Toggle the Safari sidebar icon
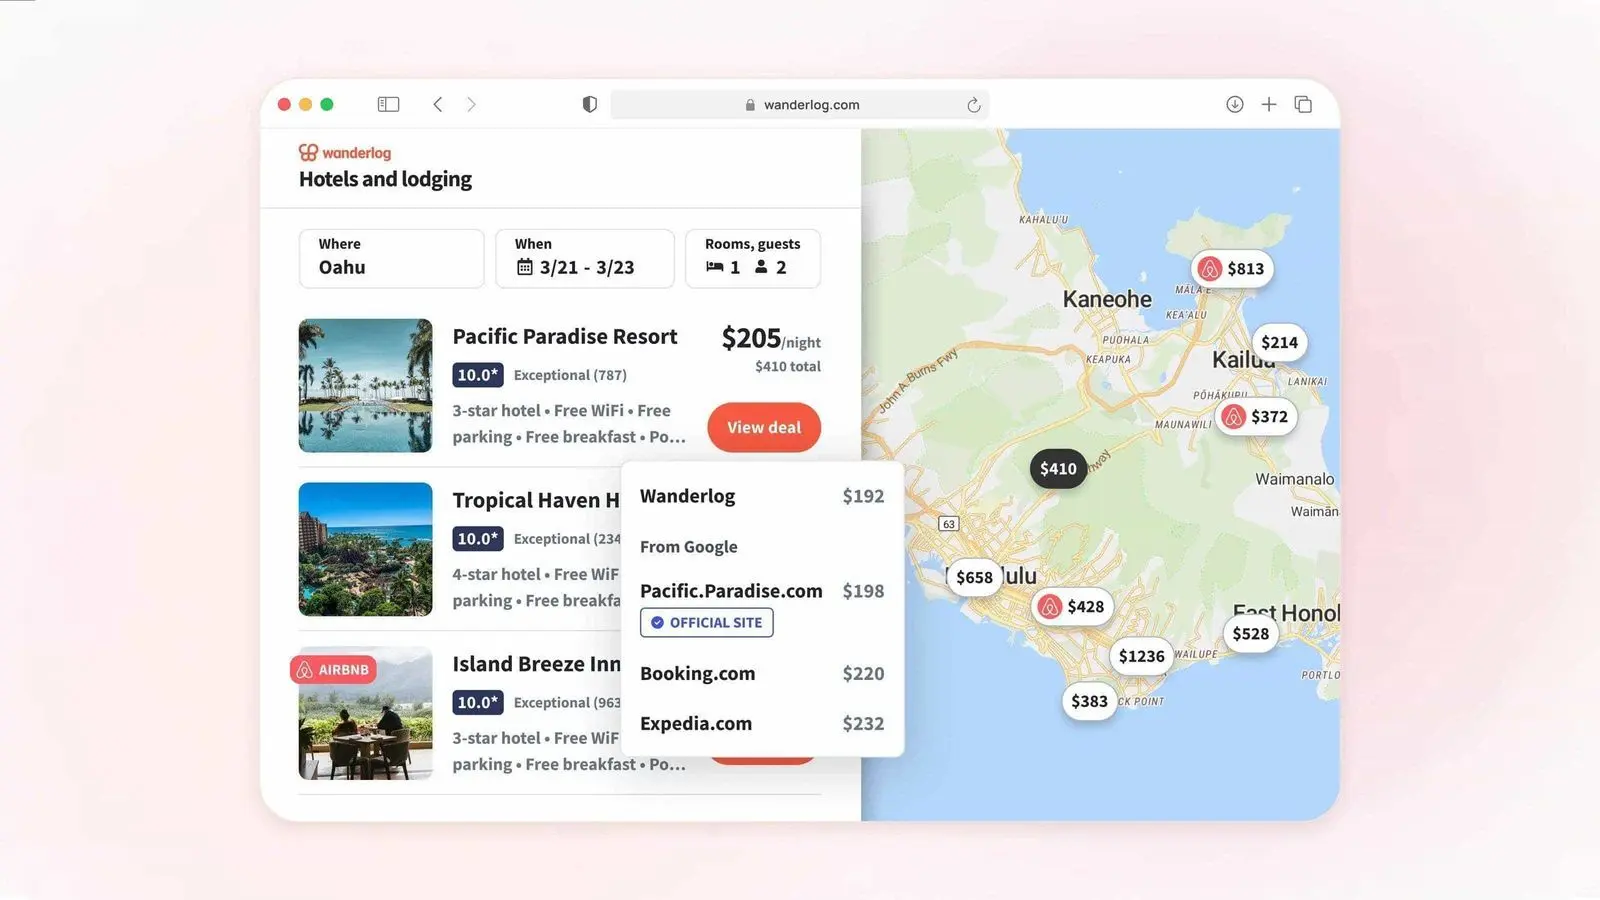 (388, 104)
